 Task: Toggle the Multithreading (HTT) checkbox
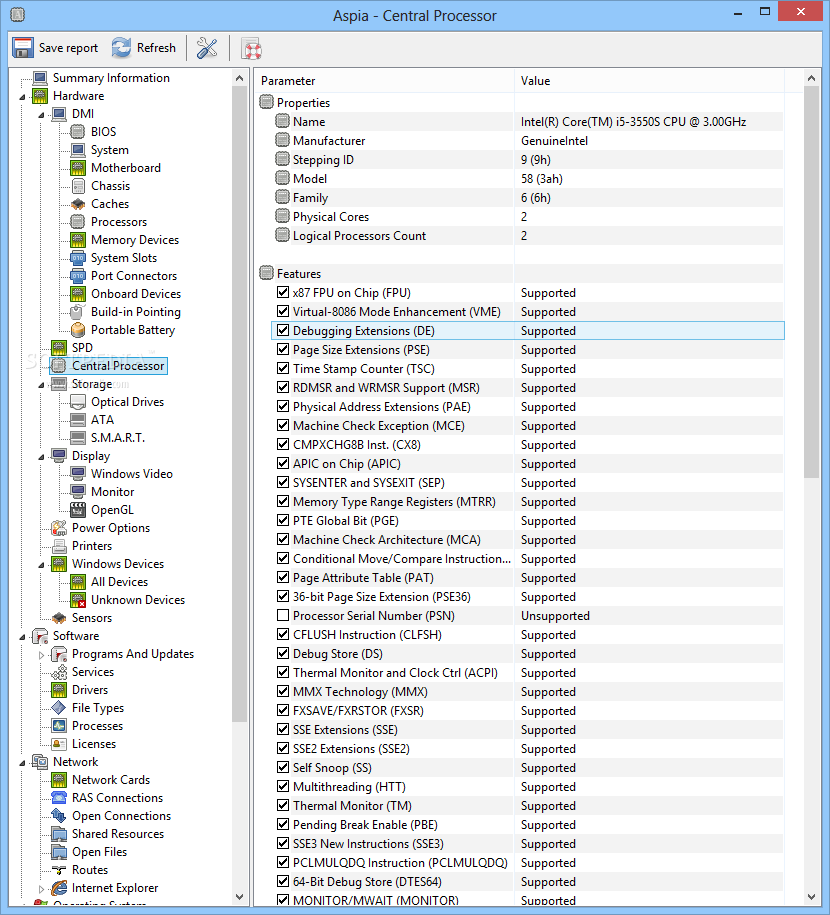click(283, 787)
